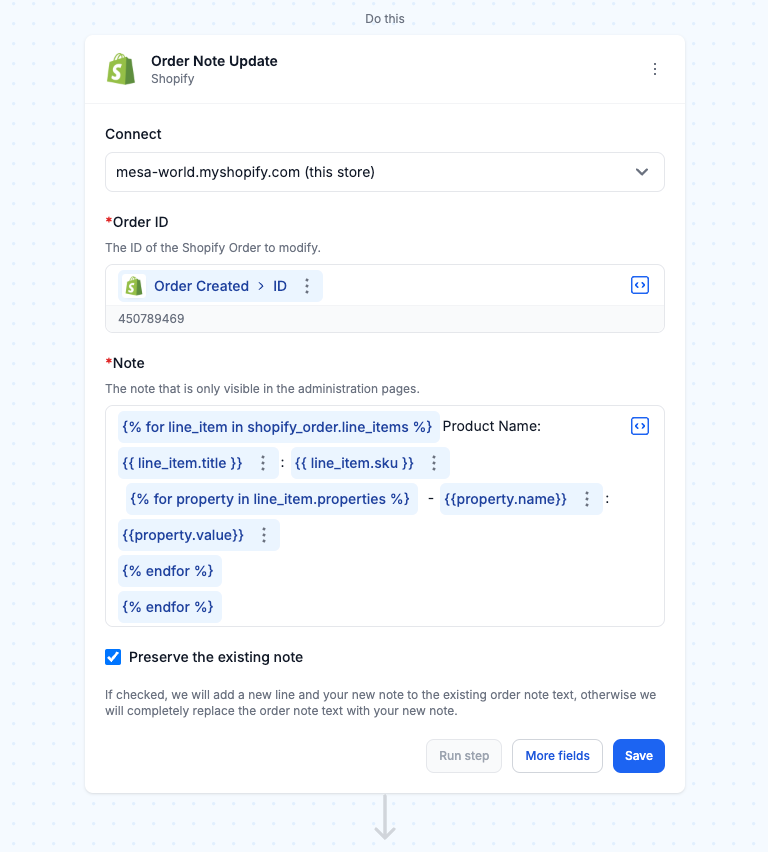Select the first {% endfor %} token
768x852 pixels.
point(168,571)
